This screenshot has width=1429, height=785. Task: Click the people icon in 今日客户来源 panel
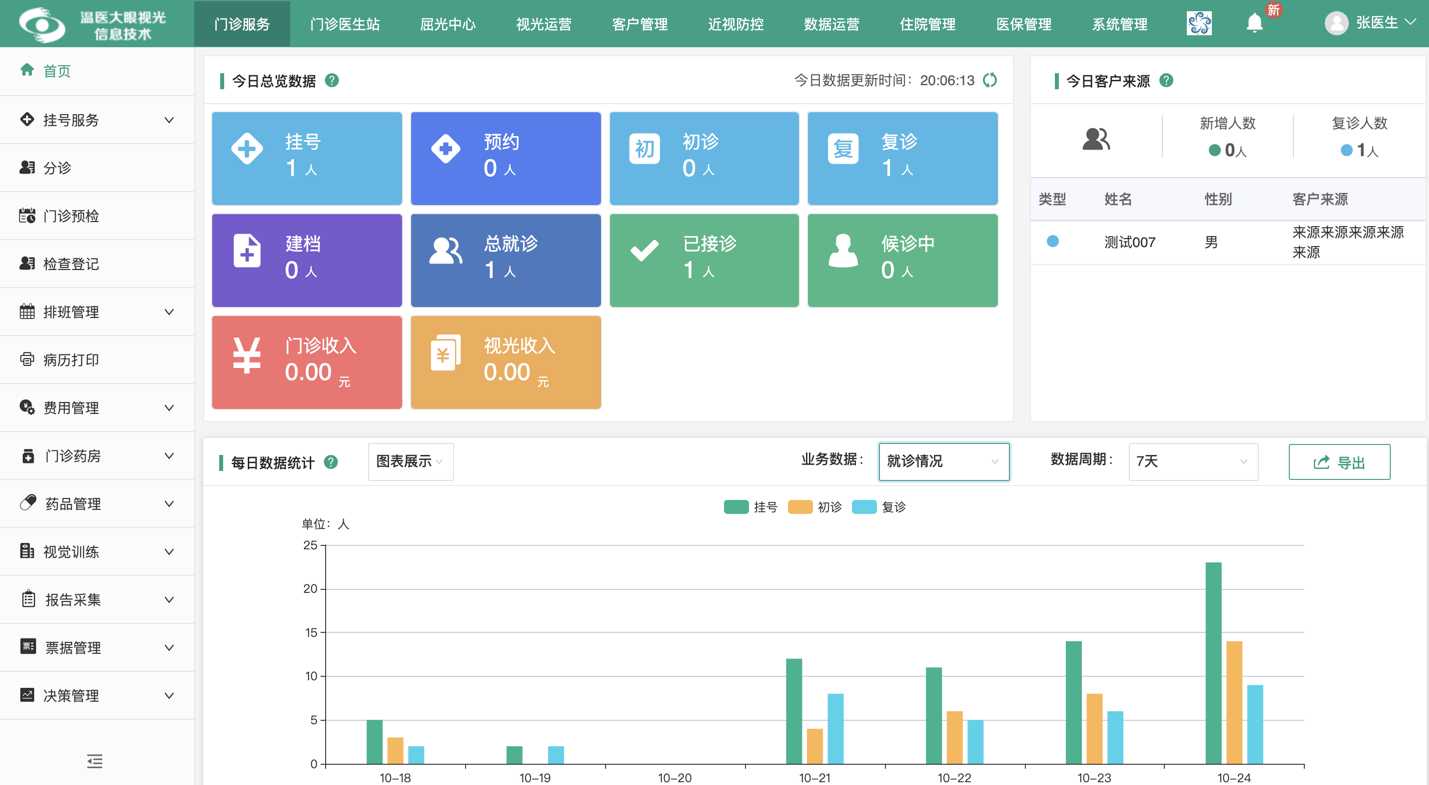click(x=1096, y=139)
